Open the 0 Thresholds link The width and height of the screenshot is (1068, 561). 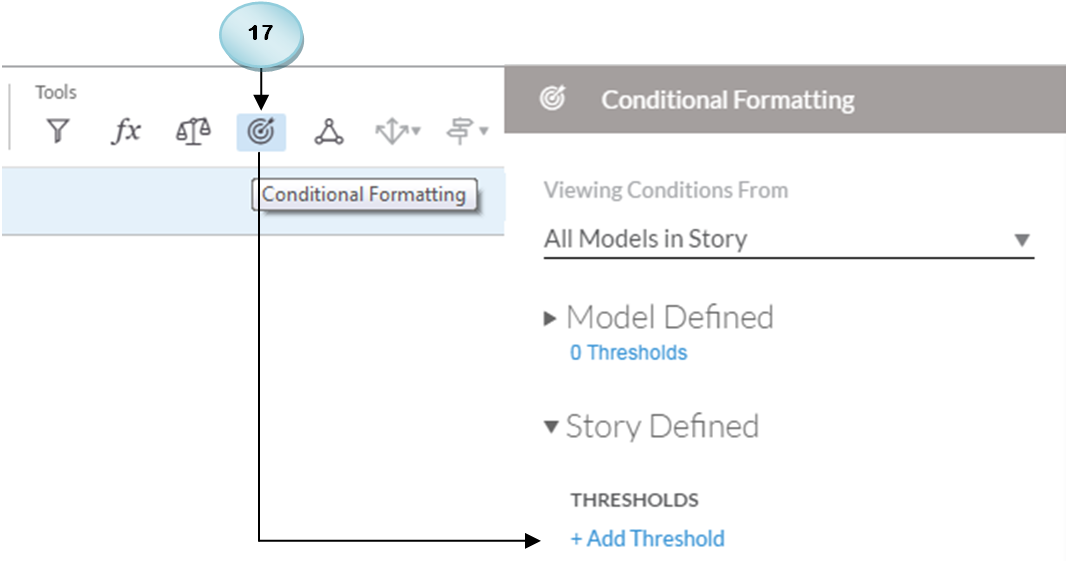[629, 353]
